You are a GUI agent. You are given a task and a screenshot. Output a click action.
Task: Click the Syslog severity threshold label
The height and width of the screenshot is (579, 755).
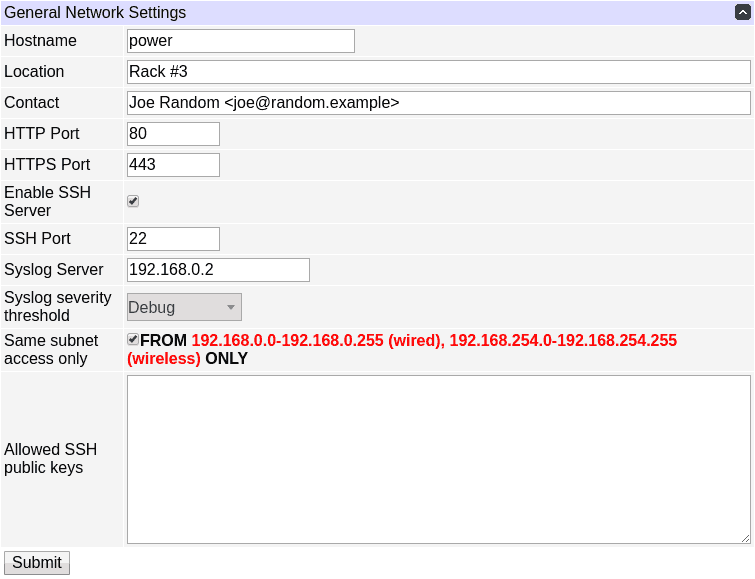coord(57,307)
